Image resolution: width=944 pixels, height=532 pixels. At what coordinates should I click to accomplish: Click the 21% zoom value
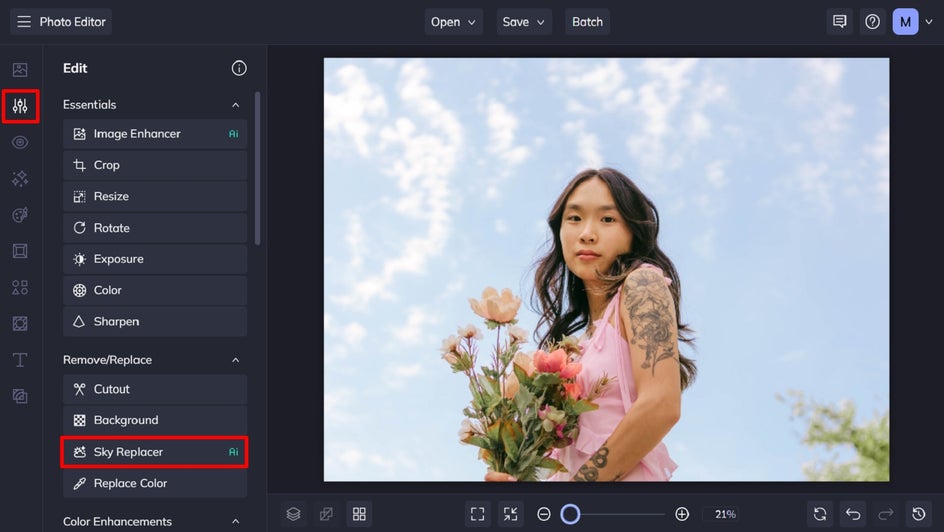pos(725,514)
